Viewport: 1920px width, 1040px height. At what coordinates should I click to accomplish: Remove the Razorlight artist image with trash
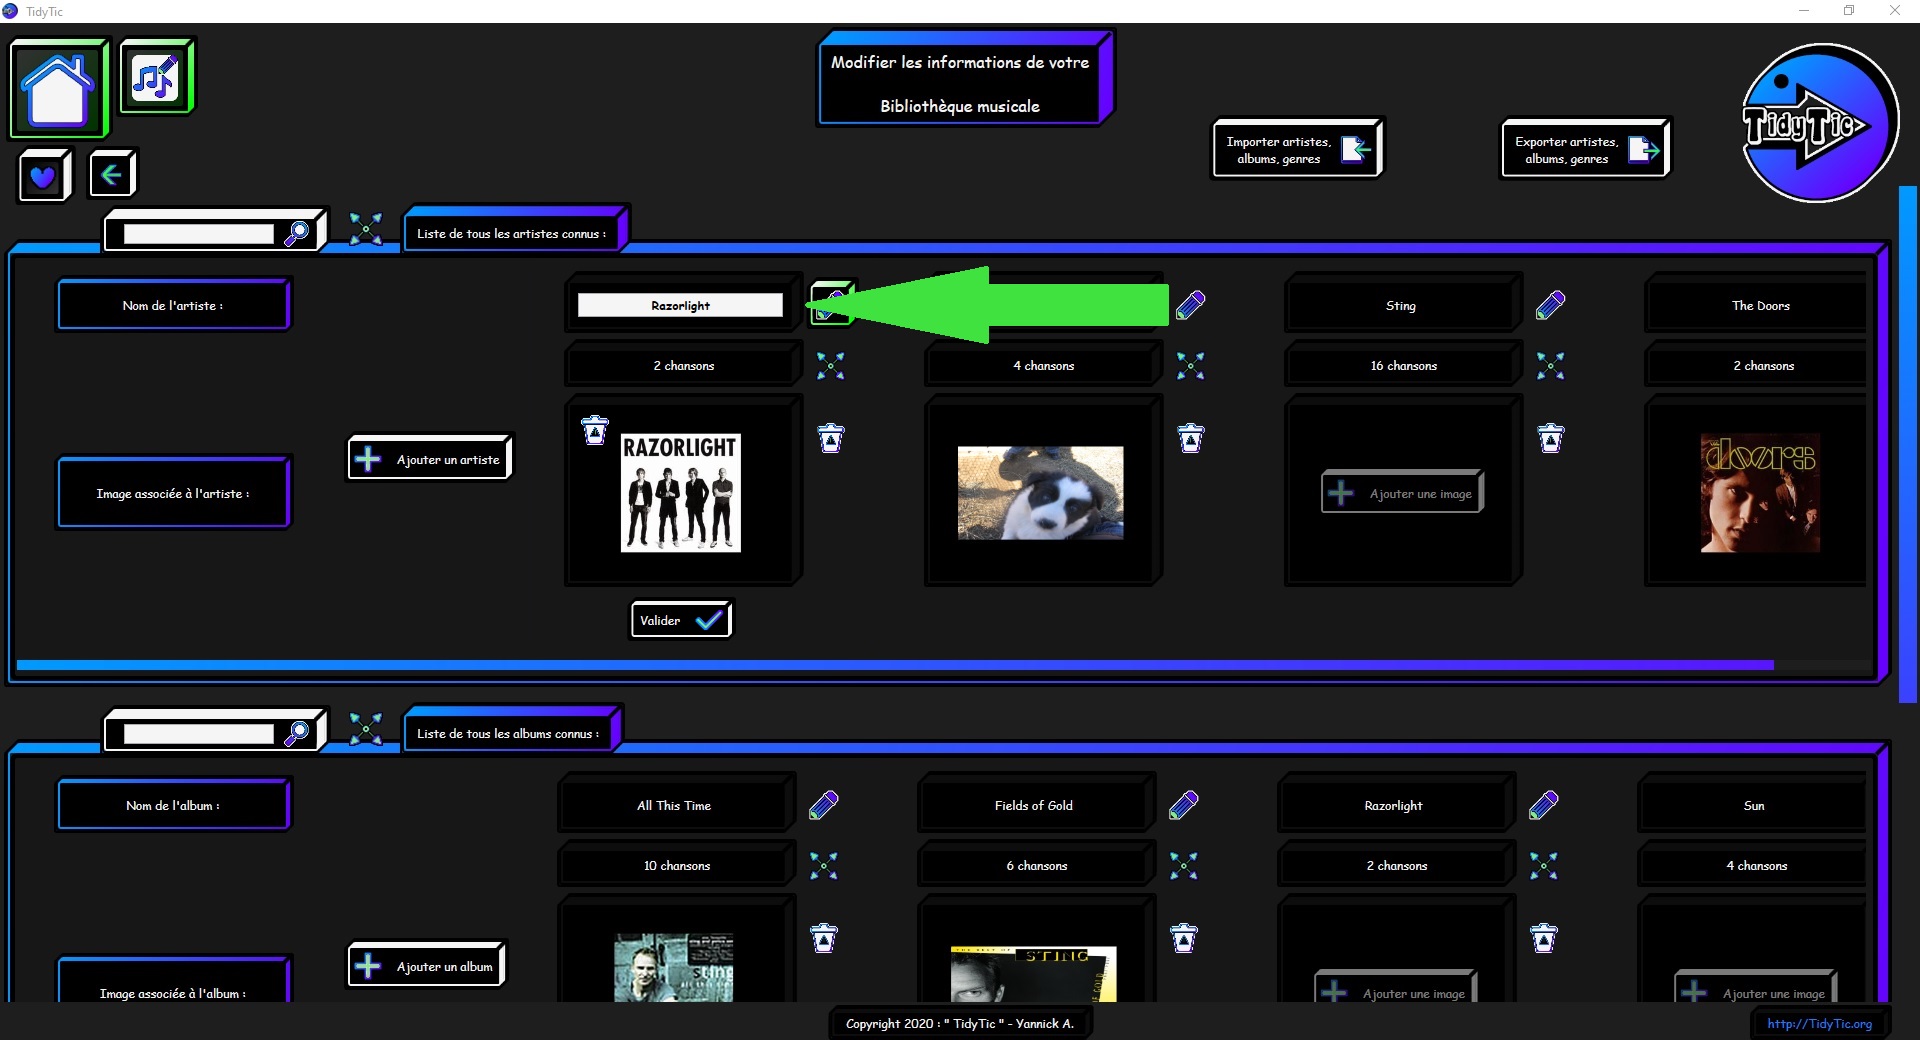tap(595, 430)
